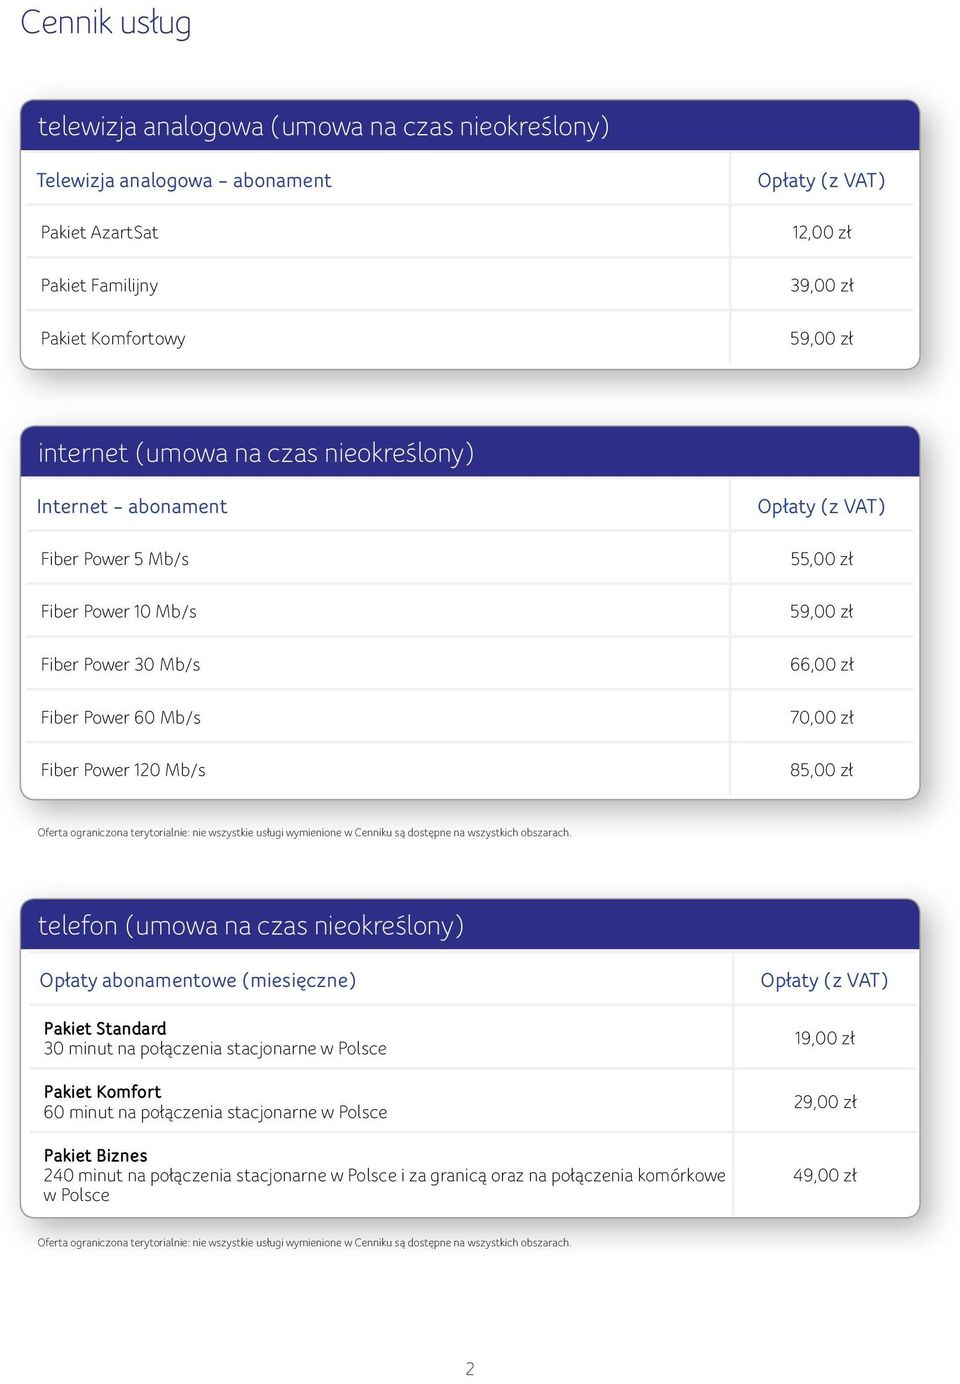Click the 85,00 zł price cell

point(822,770)
